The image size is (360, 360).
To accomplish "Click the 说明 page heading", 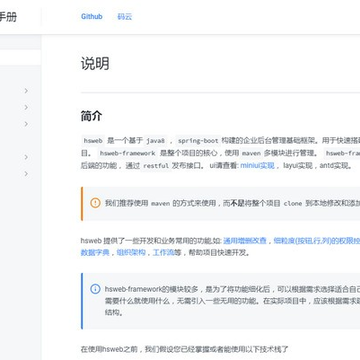I will 95,63.
